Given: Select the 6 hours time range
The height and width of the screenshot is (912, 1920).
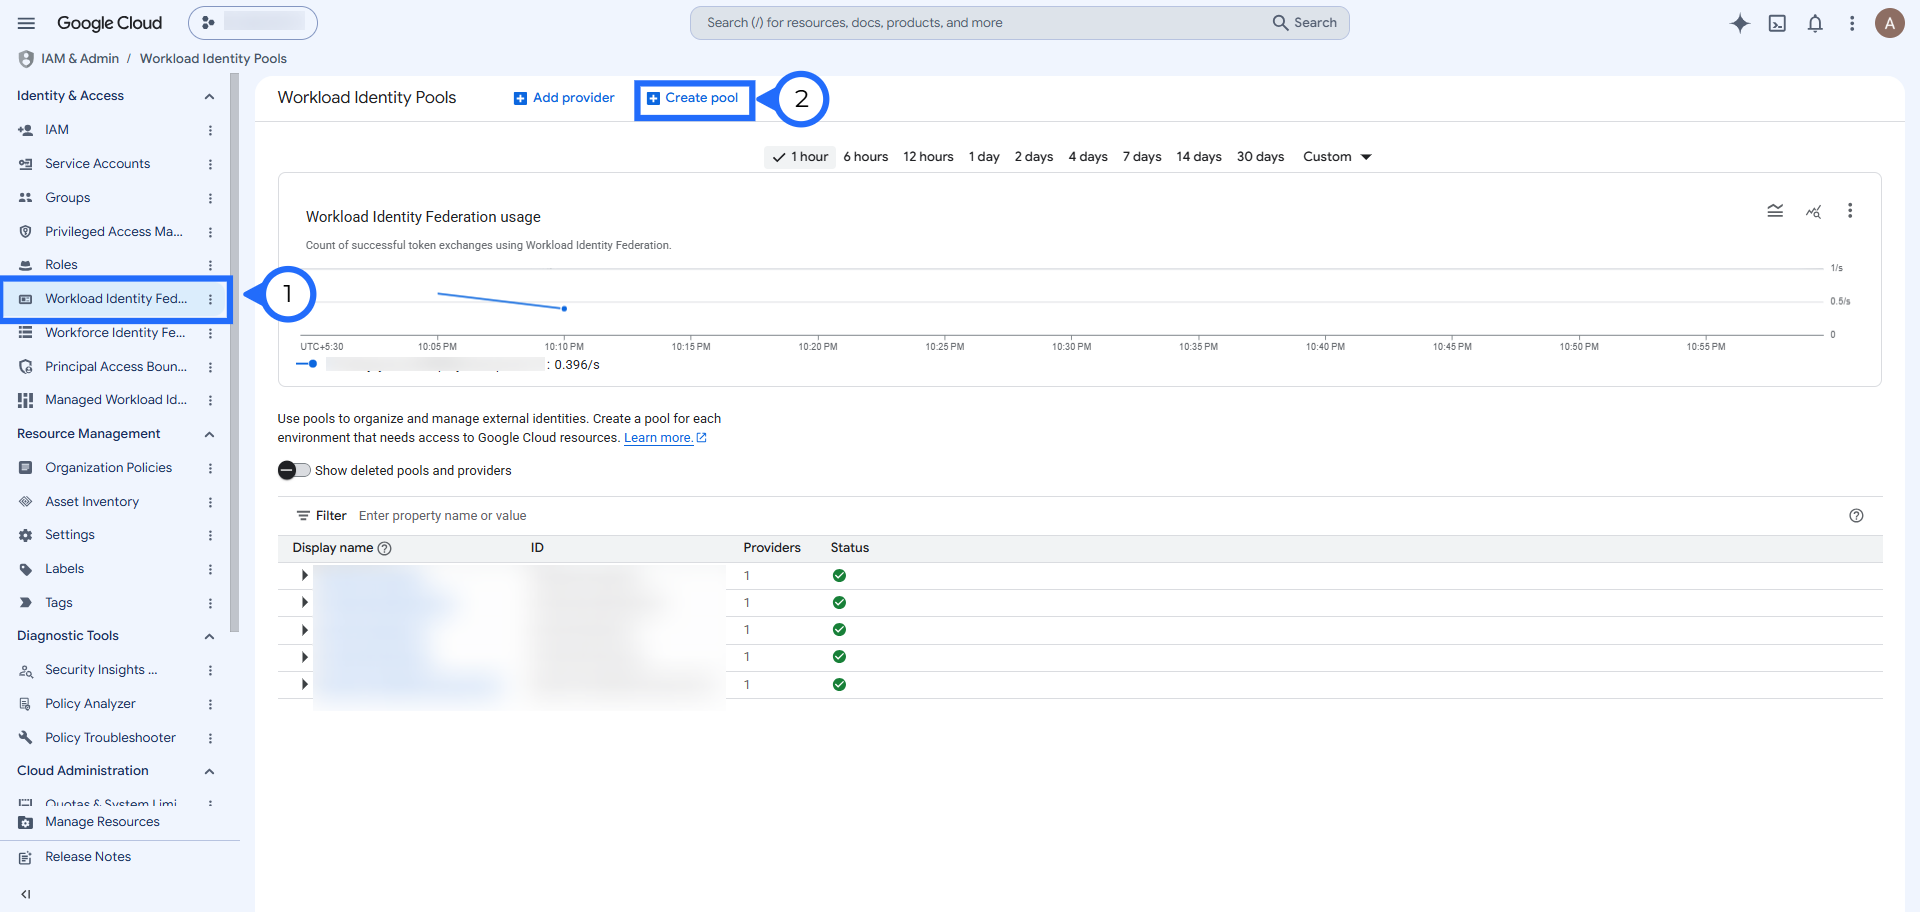Looking at the screenshot, I should (x=866, y=157).
